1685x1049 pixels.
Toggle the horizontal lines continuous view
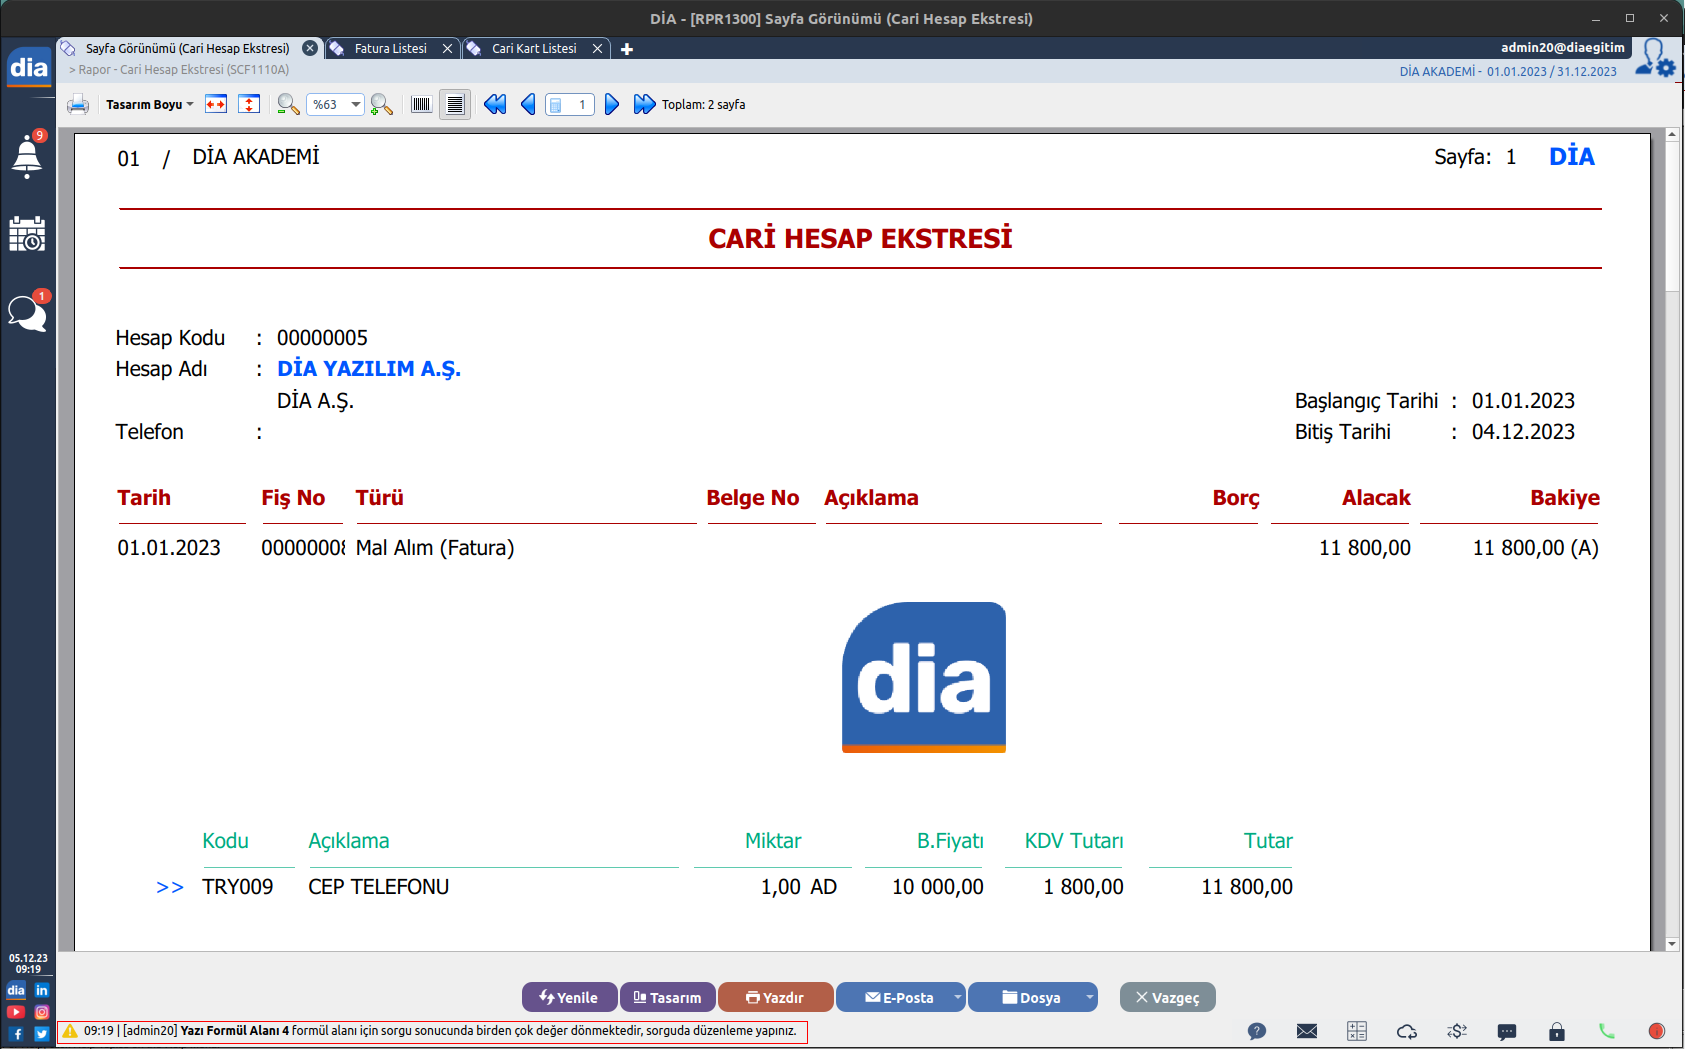(x=455, y=105)
